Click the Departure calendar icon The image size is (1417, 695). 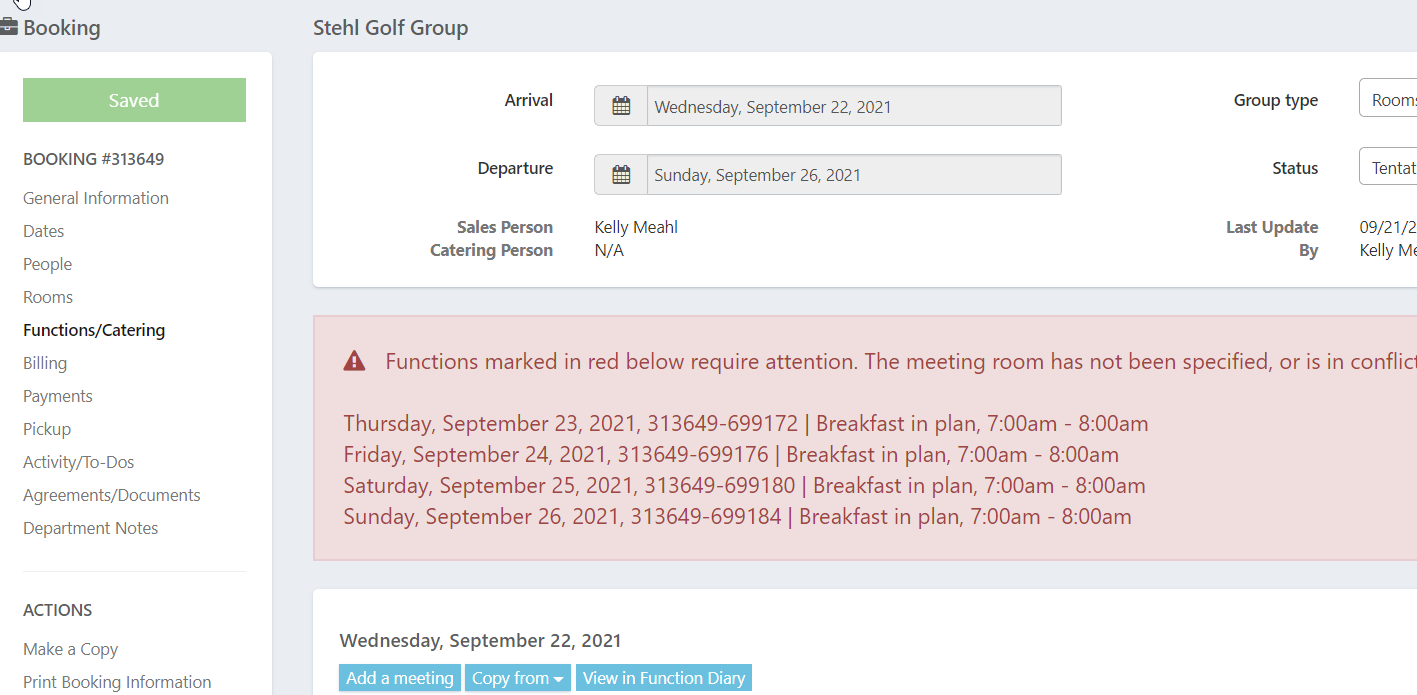[621, 175]
